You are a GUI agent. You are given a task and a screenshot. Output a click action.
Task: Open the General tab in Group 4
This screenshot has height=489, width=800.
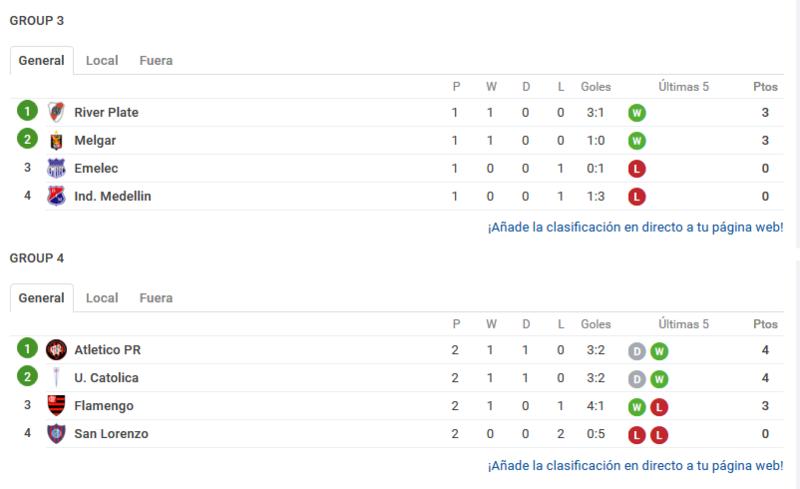pos(42,298)
